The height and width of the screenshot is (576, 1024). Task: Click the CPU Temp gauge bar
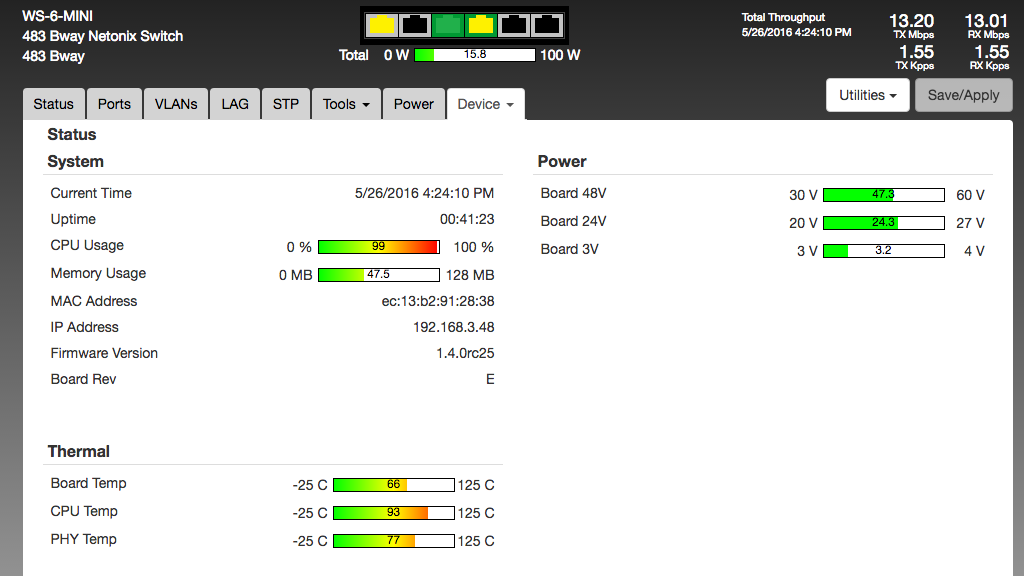click(x=393, y=513)
